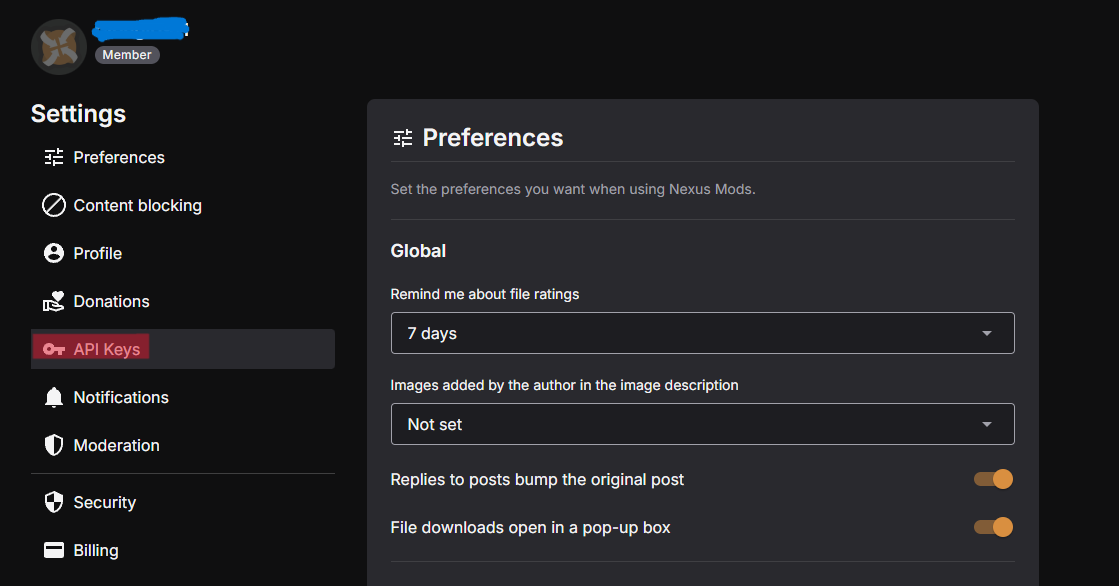The image size is (1119, 586).
Task: Click the API Keys key icon
Action: click(x=54, y=349)
